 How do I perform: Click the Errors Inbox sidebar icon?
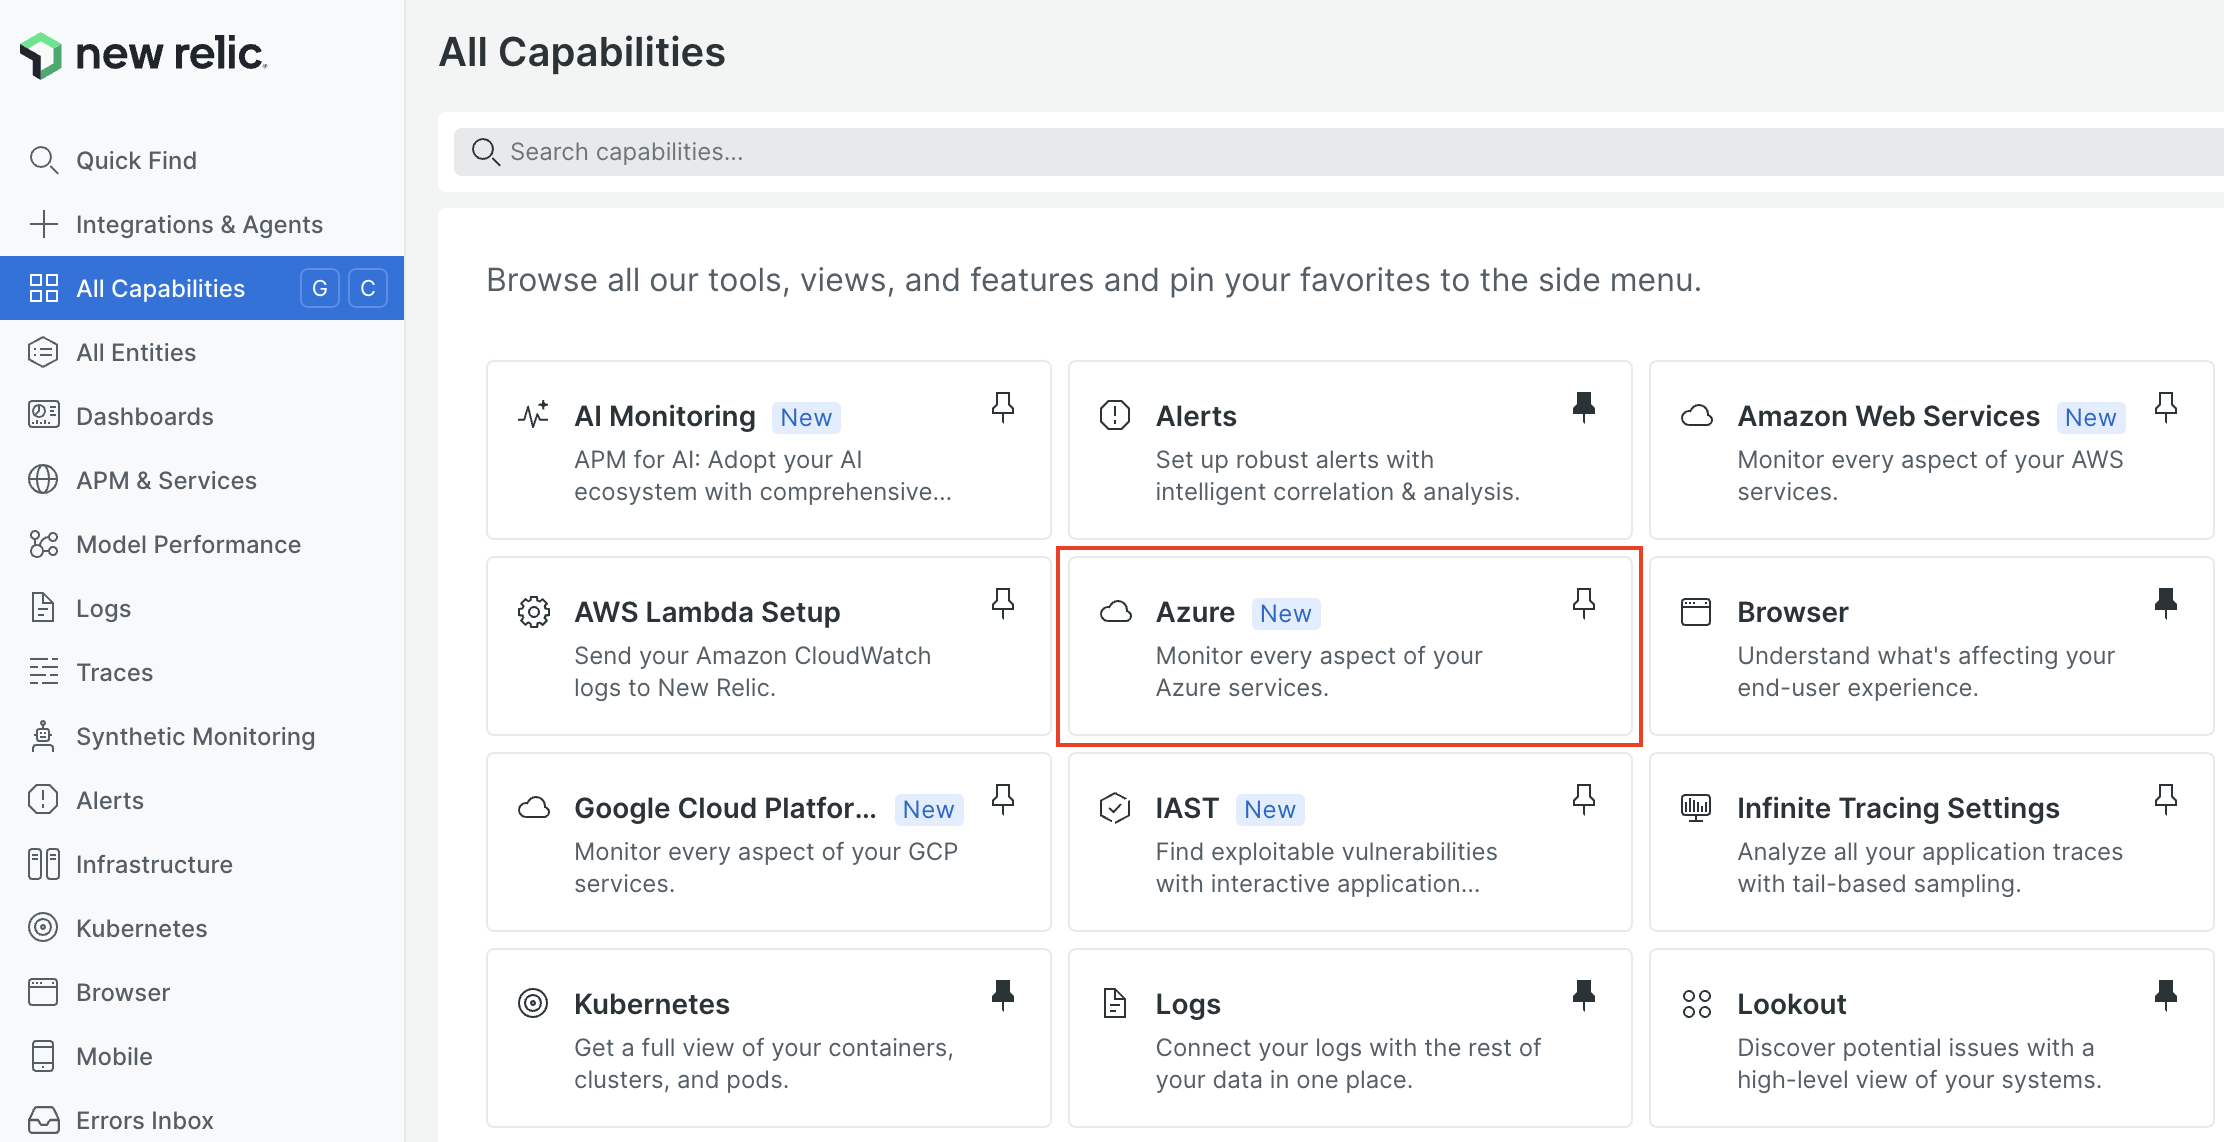[x=43, y=1120]
